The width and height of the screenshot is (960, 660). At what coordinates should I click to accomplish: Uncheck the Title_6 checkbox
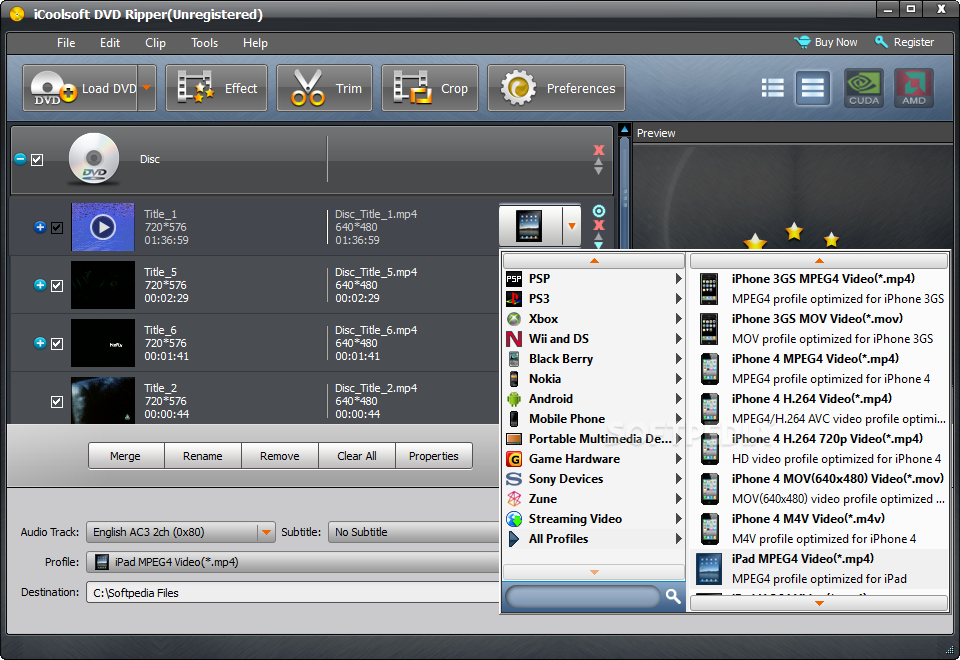57,343
